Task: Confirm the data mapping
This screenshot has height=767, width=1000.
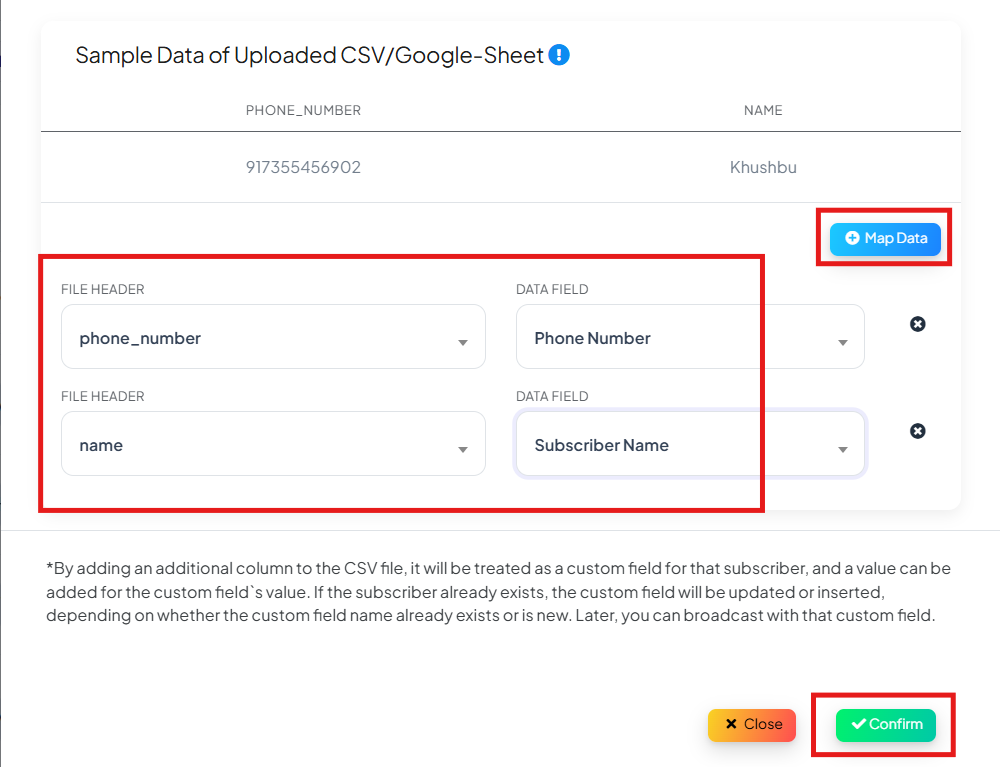Action: 886,724
